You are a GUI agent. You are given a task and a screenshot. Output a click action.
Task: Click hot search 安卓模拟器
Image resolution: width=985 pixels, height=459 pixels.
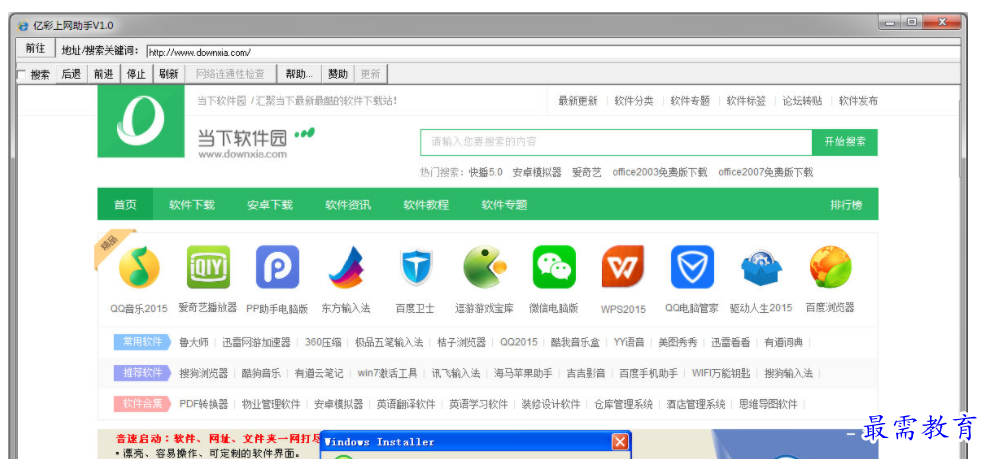point(537,172)
